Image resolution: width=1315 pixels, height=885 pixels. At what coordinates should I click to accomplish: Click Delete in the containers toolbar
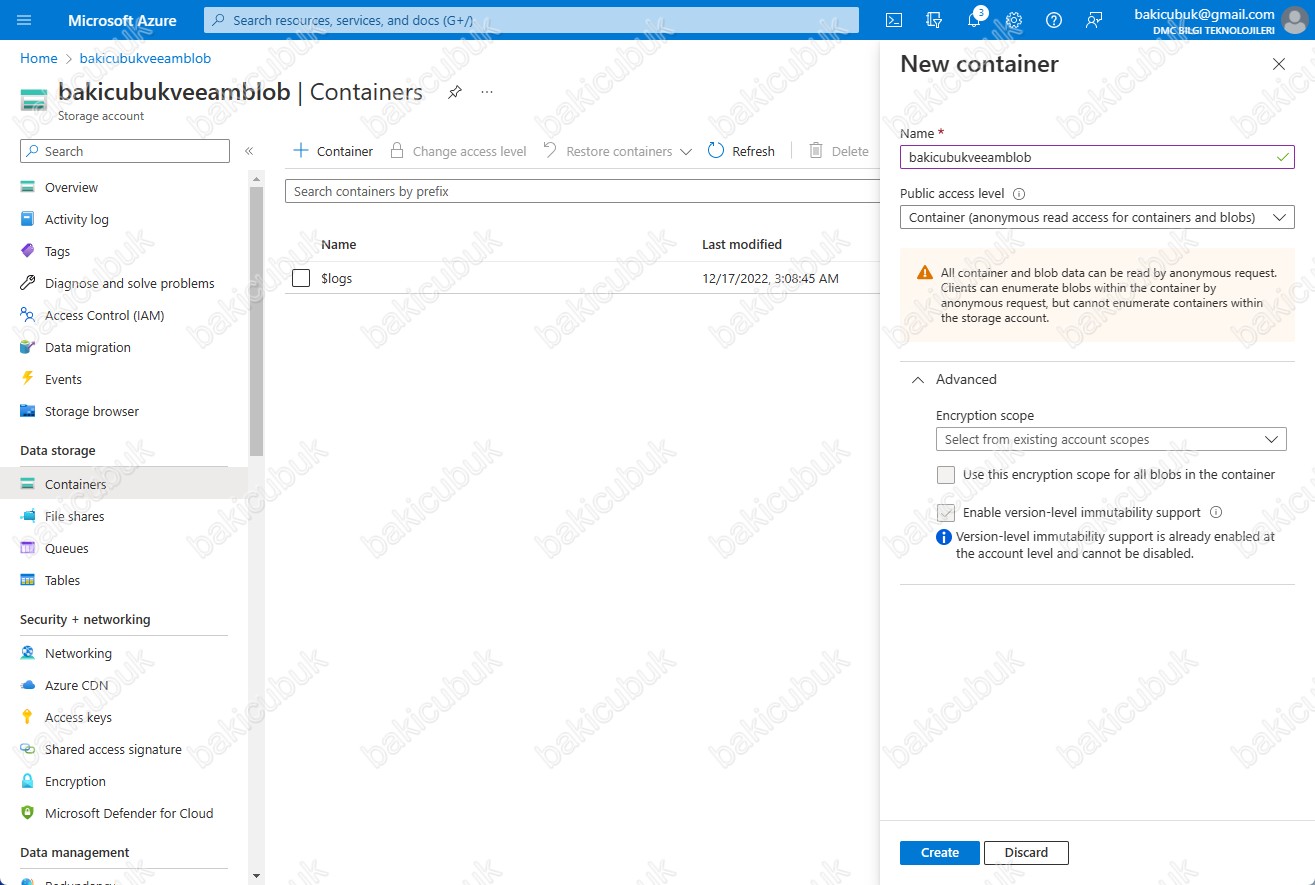point(838,151)
